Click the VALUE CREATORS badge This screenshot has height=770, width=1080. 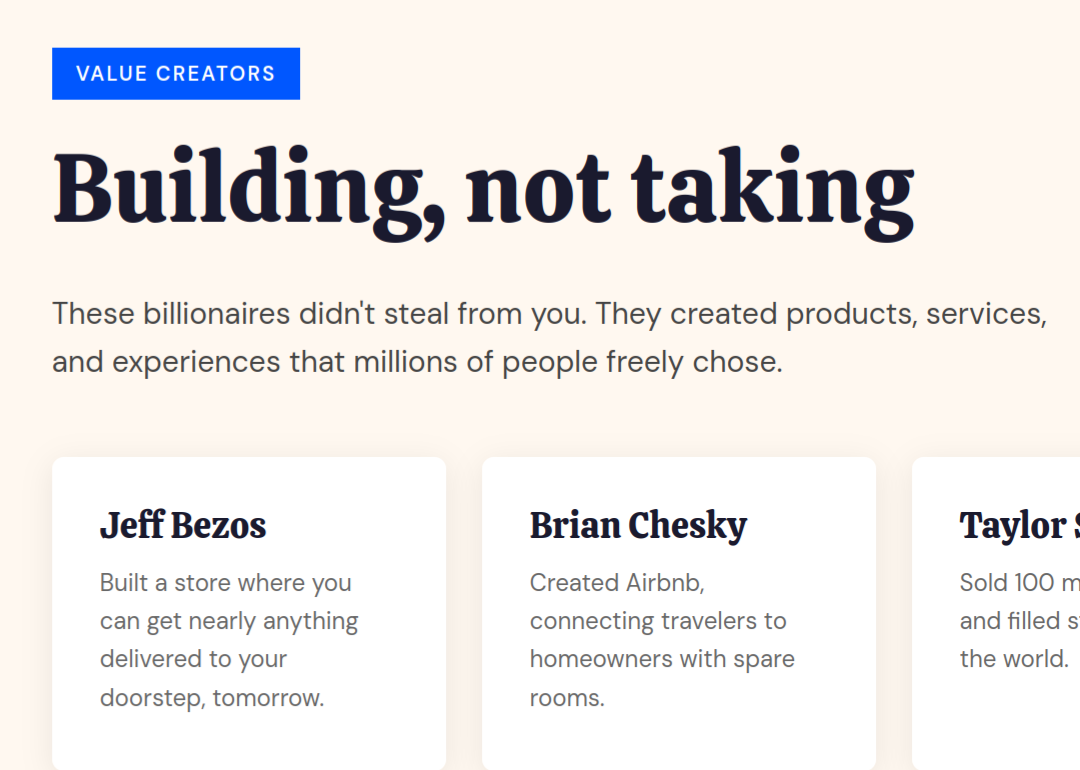tap(175, 74)
